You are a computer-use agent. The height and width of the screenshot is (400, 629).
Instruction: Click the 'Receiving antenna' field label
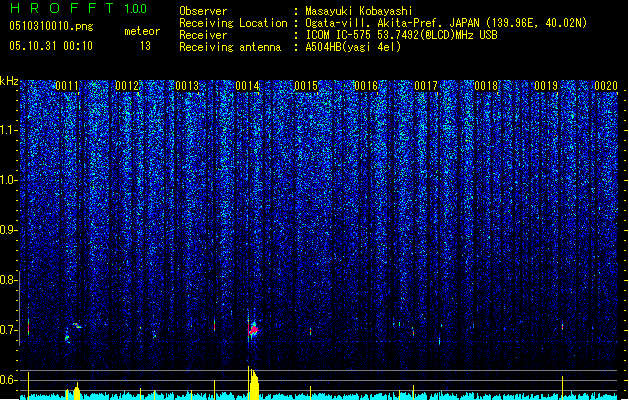click(x=230, y=47)
